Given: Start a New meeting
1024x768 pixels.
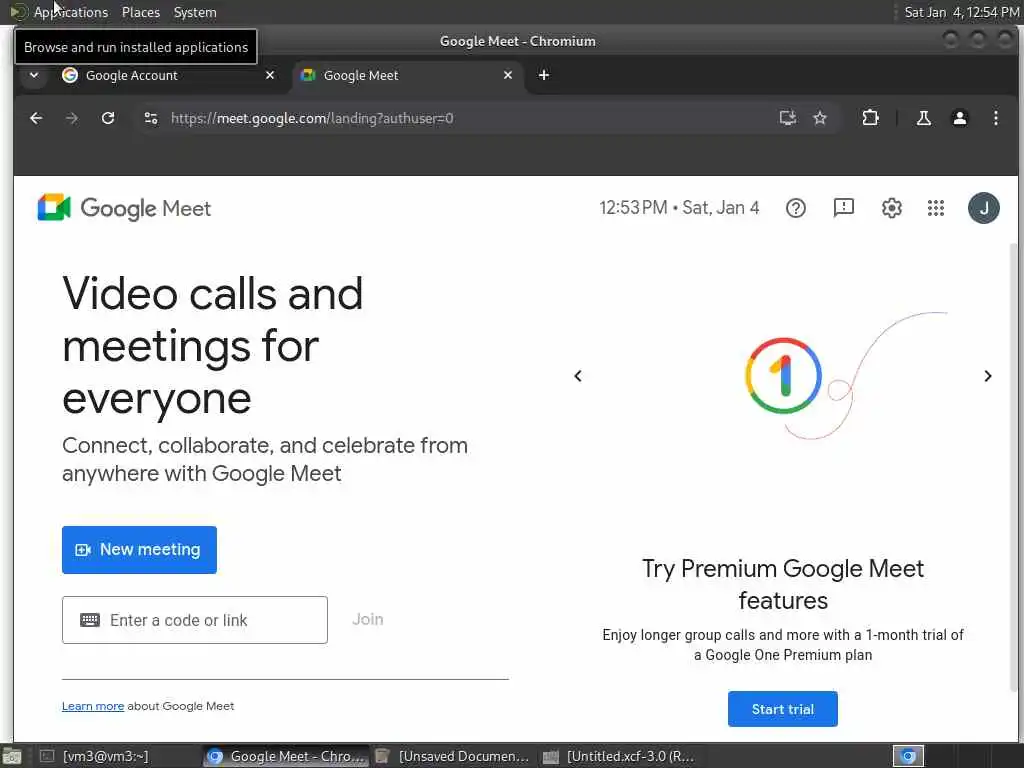Looking at the screenshot, I should point(139,550).
